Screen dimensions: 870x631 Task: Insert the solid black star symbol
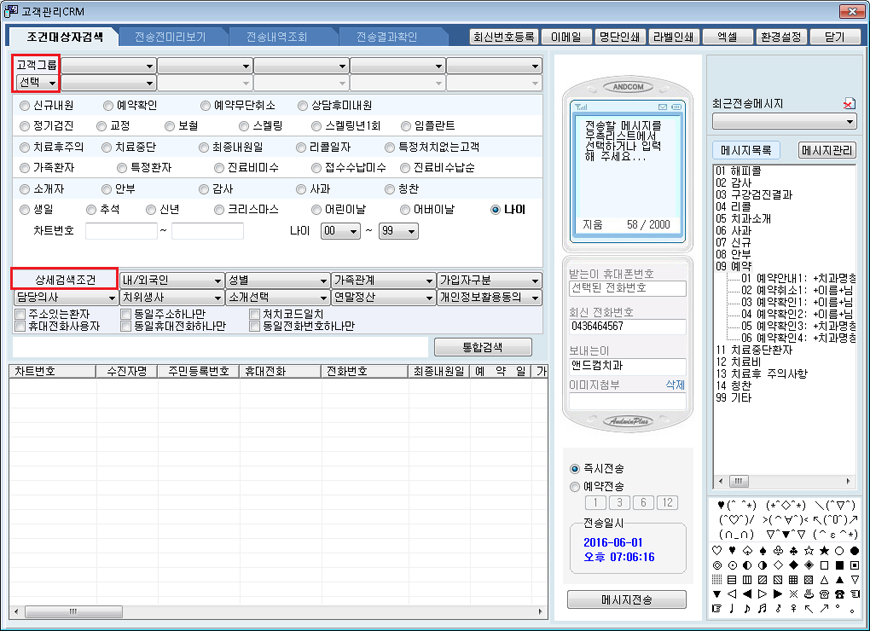coord(824,551)
